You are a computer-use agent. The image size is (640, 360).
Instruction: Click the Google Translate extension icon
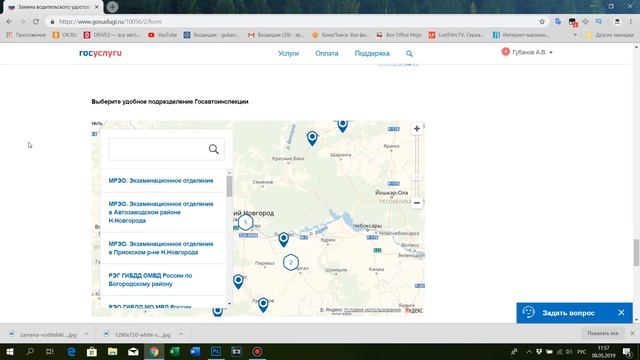pyautogui.click(x=558, y=22)
